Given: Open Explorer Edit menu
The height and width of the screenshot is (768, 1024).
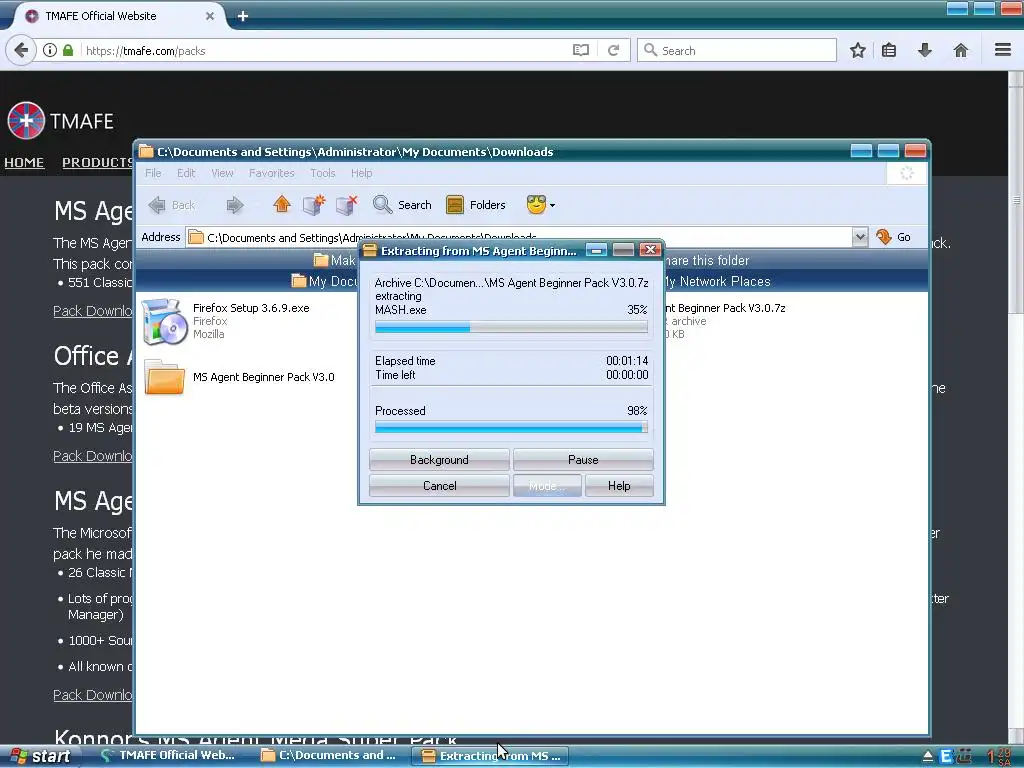Looking at the screenshot, I should tap(186, 173).
